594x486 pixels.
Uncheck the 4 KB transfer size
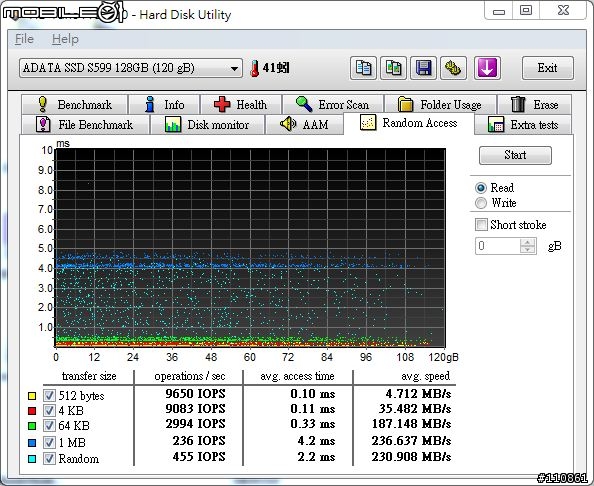49,411
